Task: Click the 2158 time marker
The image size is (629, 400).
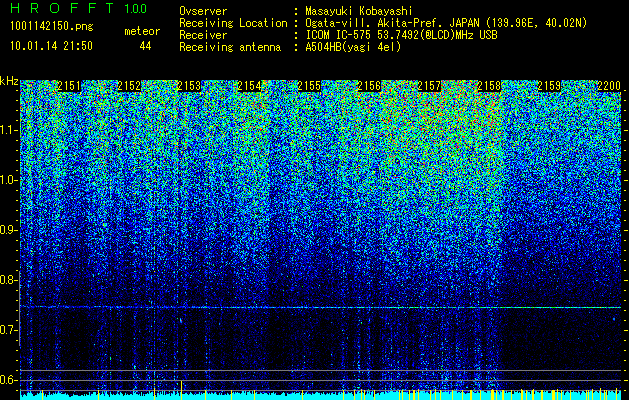Action: tap(489, 86)
